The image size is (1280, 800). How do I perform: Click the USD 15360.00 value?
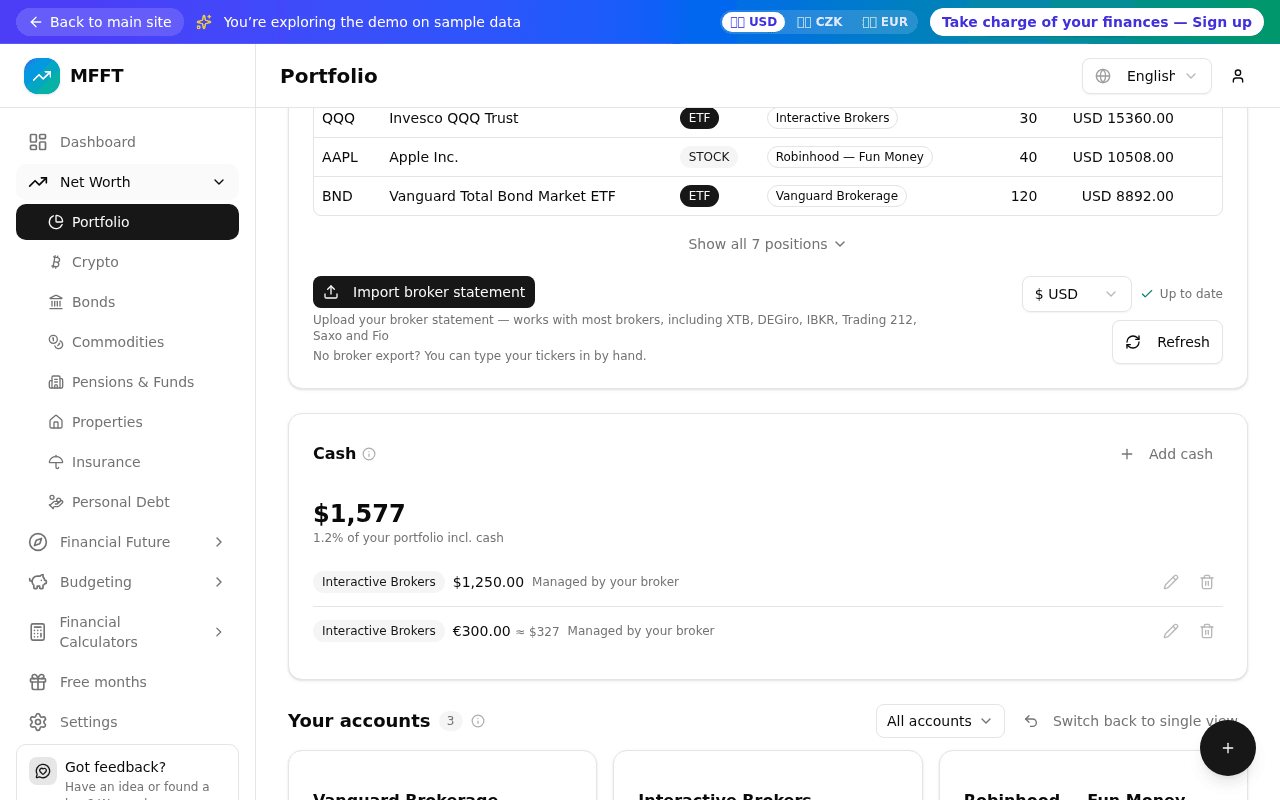1123,118
